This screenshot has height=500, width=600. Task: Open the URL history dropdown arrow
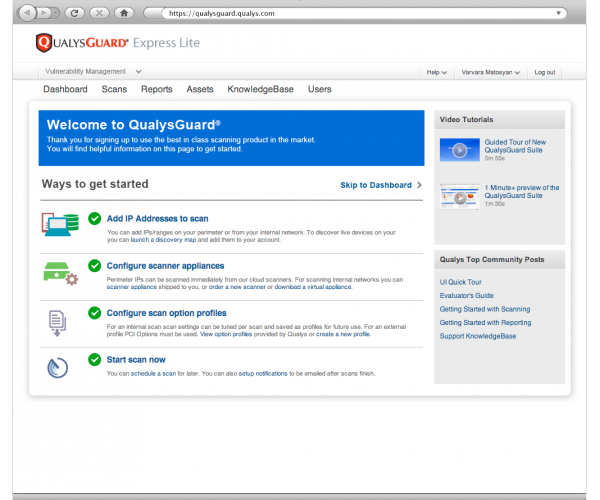tap(558, 13)
